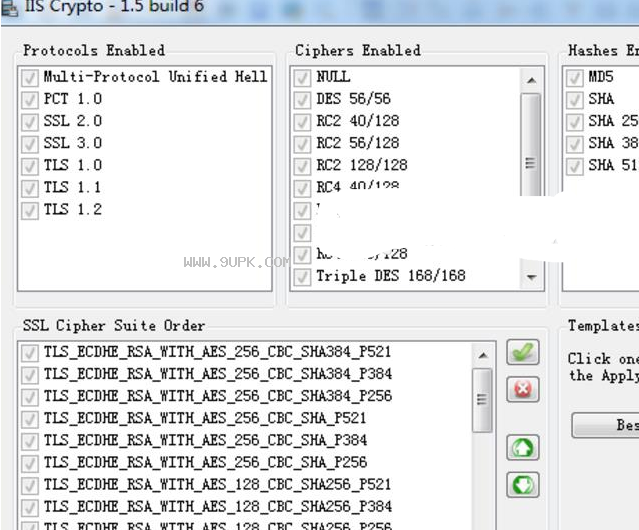639x530 pixels.
Task: Toggle the SHA 512 hash checkbox
Action: click(574, 166)
